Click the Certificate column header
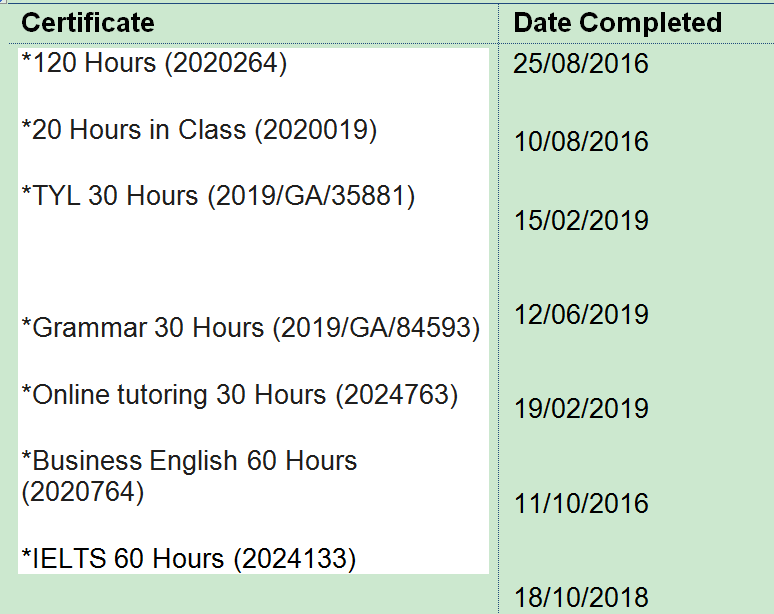This screenshot has height=614, width=774. click(x=88, y=22)
